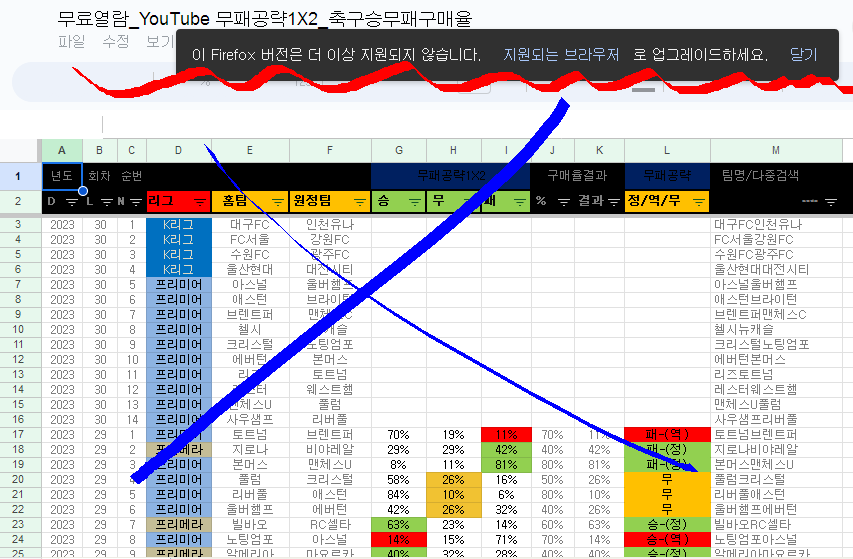Click the red 14% cell in the 승 column
This screenshot has width=853, height=559.
pos(399,539)
